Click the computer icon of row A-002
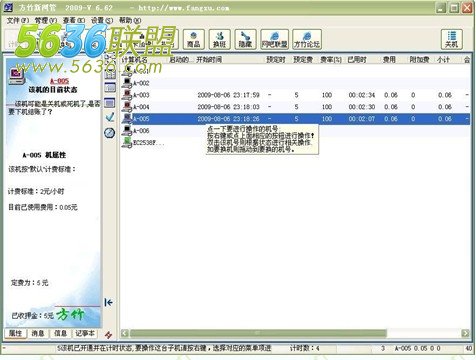Screen dimensions: 476x360 127,82
